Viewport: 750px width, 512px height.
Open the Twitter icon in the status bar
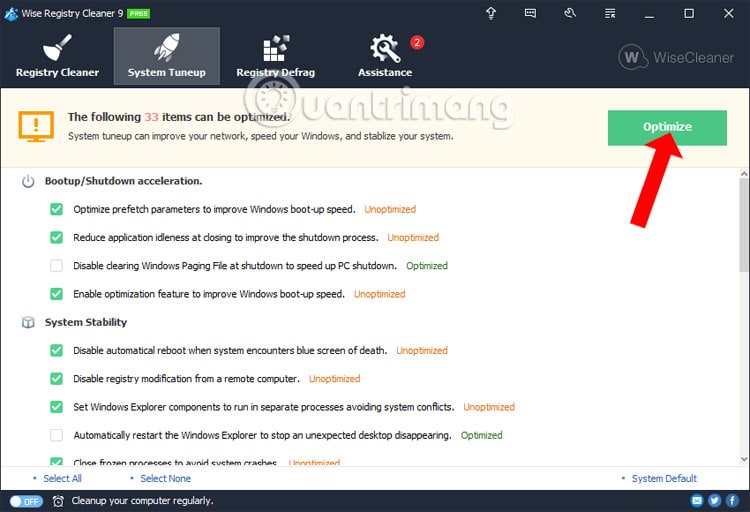click(715, 501)
